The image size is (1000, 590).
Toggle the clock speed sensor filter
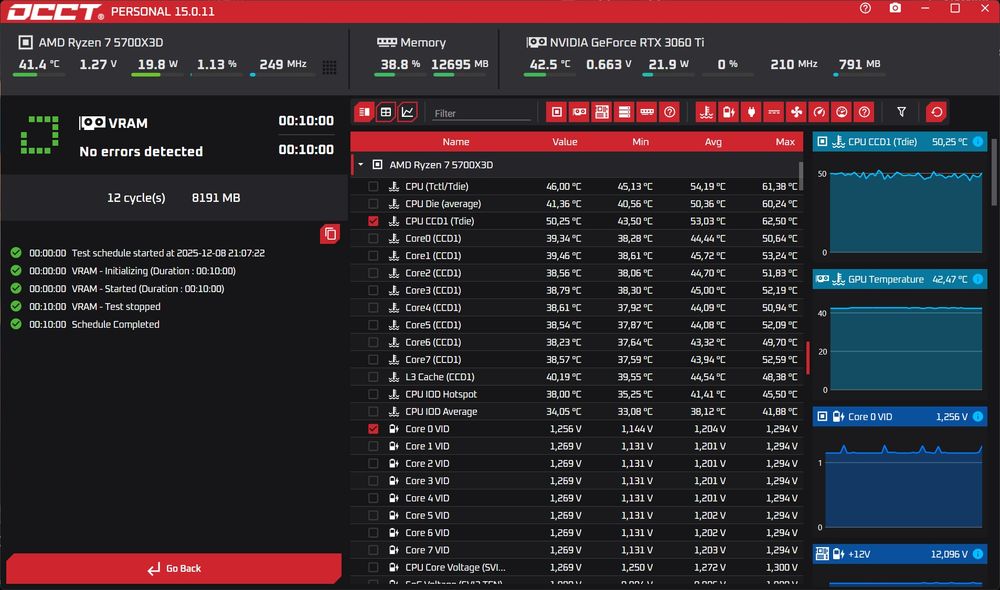coord(819,112)
